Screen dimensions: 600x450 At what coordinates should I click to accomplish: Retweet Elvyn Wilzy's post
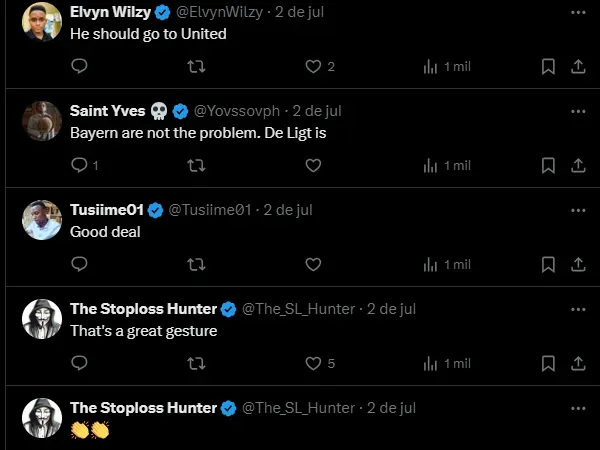pos(197,66)
